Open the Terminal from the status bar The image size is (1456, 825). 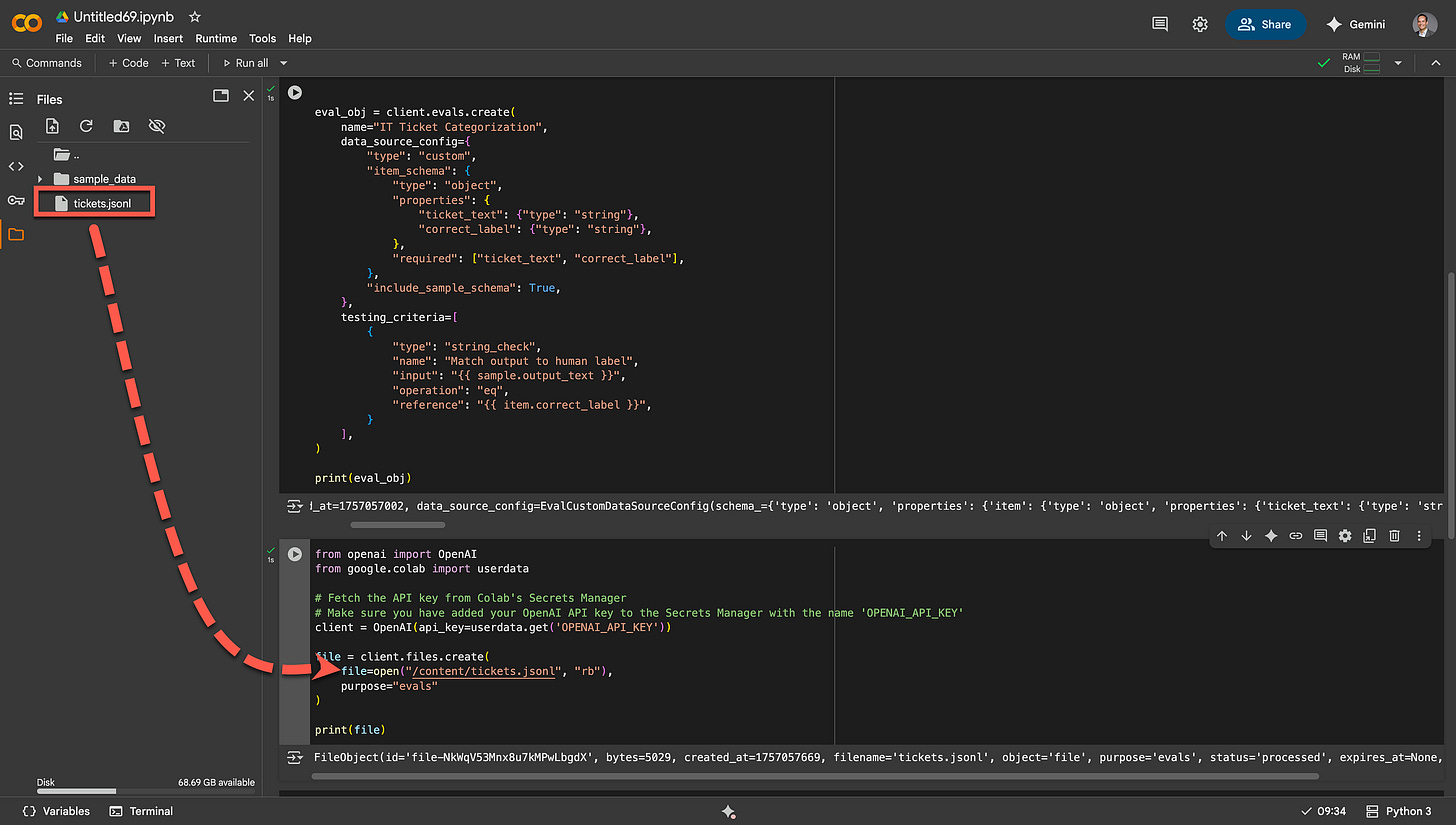[141, 811]
